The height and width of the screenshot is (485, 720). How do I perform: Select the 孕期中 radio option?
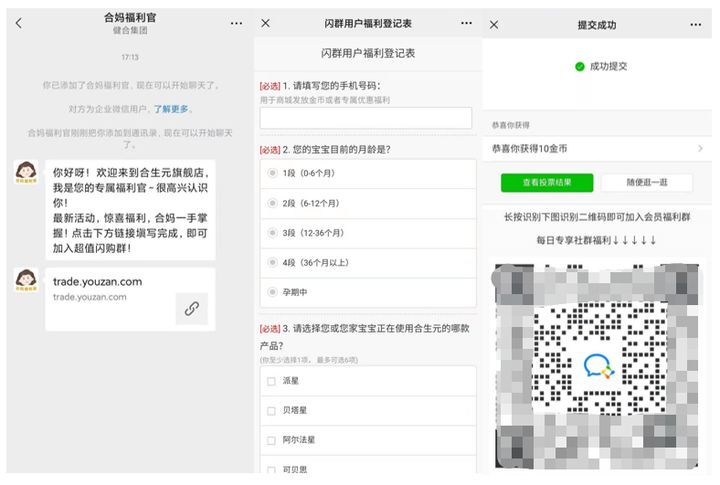click(272, 292)
